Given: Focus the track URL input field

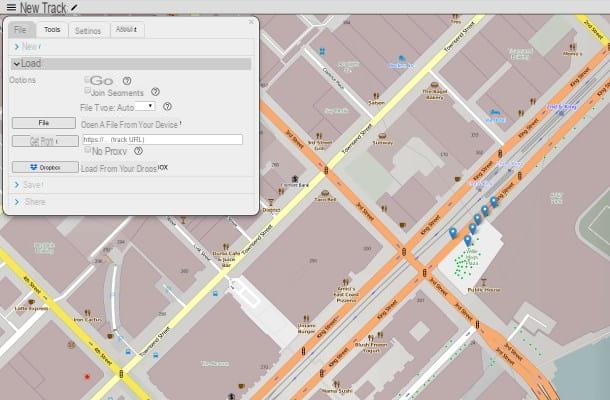Looking at the screenshot, I should 163,139.
